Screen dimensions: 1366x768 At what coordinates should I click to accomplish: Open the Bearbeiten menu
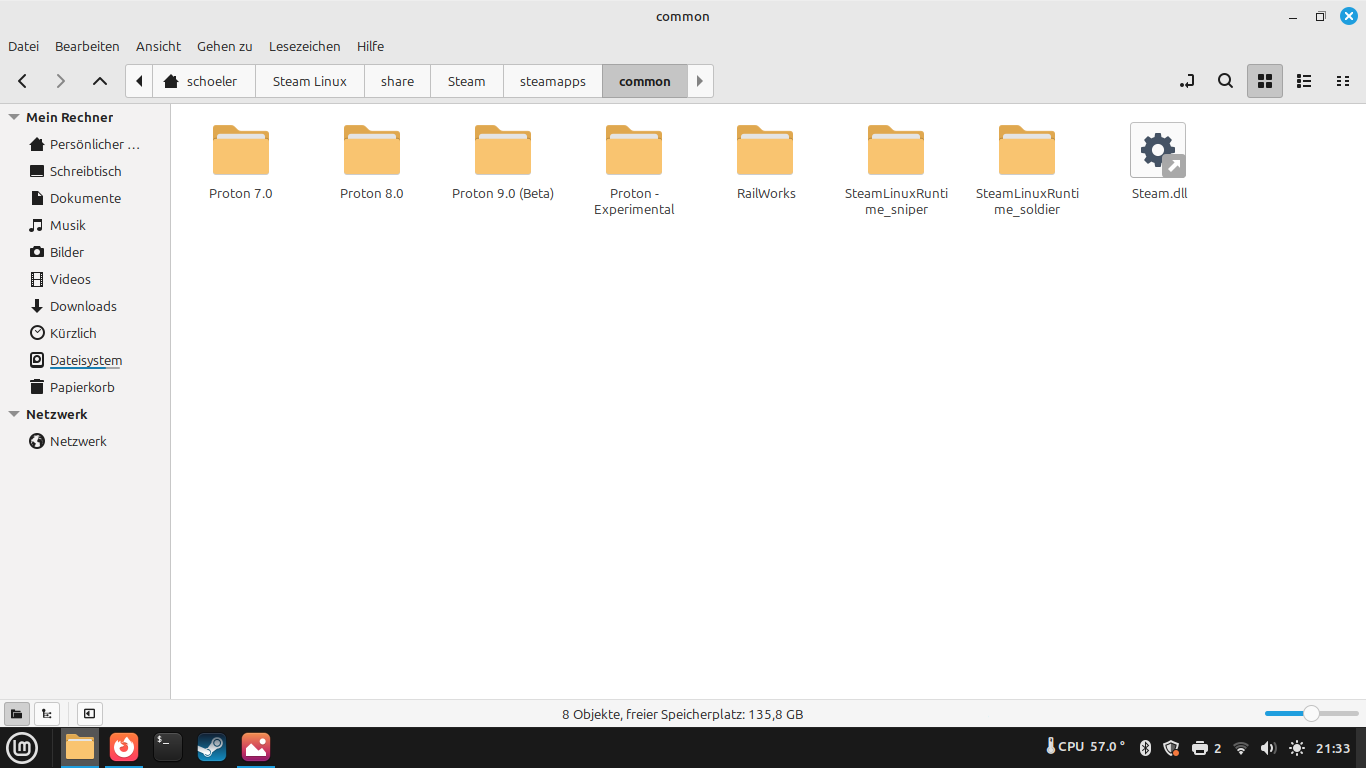point(87,46)
